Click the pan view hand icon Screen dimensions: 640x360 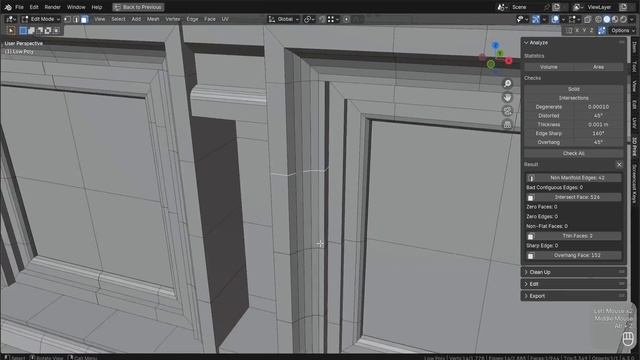coord(507,98)
